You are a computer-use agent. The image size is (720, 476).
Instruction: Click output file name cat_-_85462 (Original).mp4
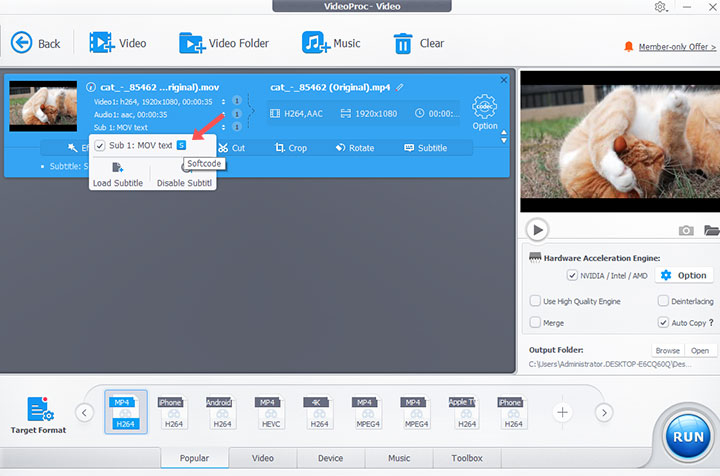(x=330, y=87)
